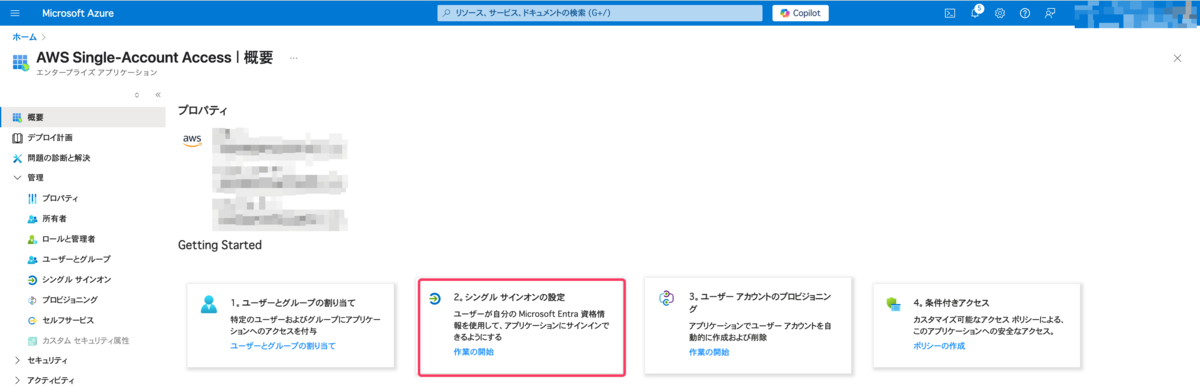Click card title 4. 条件付きアクセス
The image size is (1200, 386).
952,302
